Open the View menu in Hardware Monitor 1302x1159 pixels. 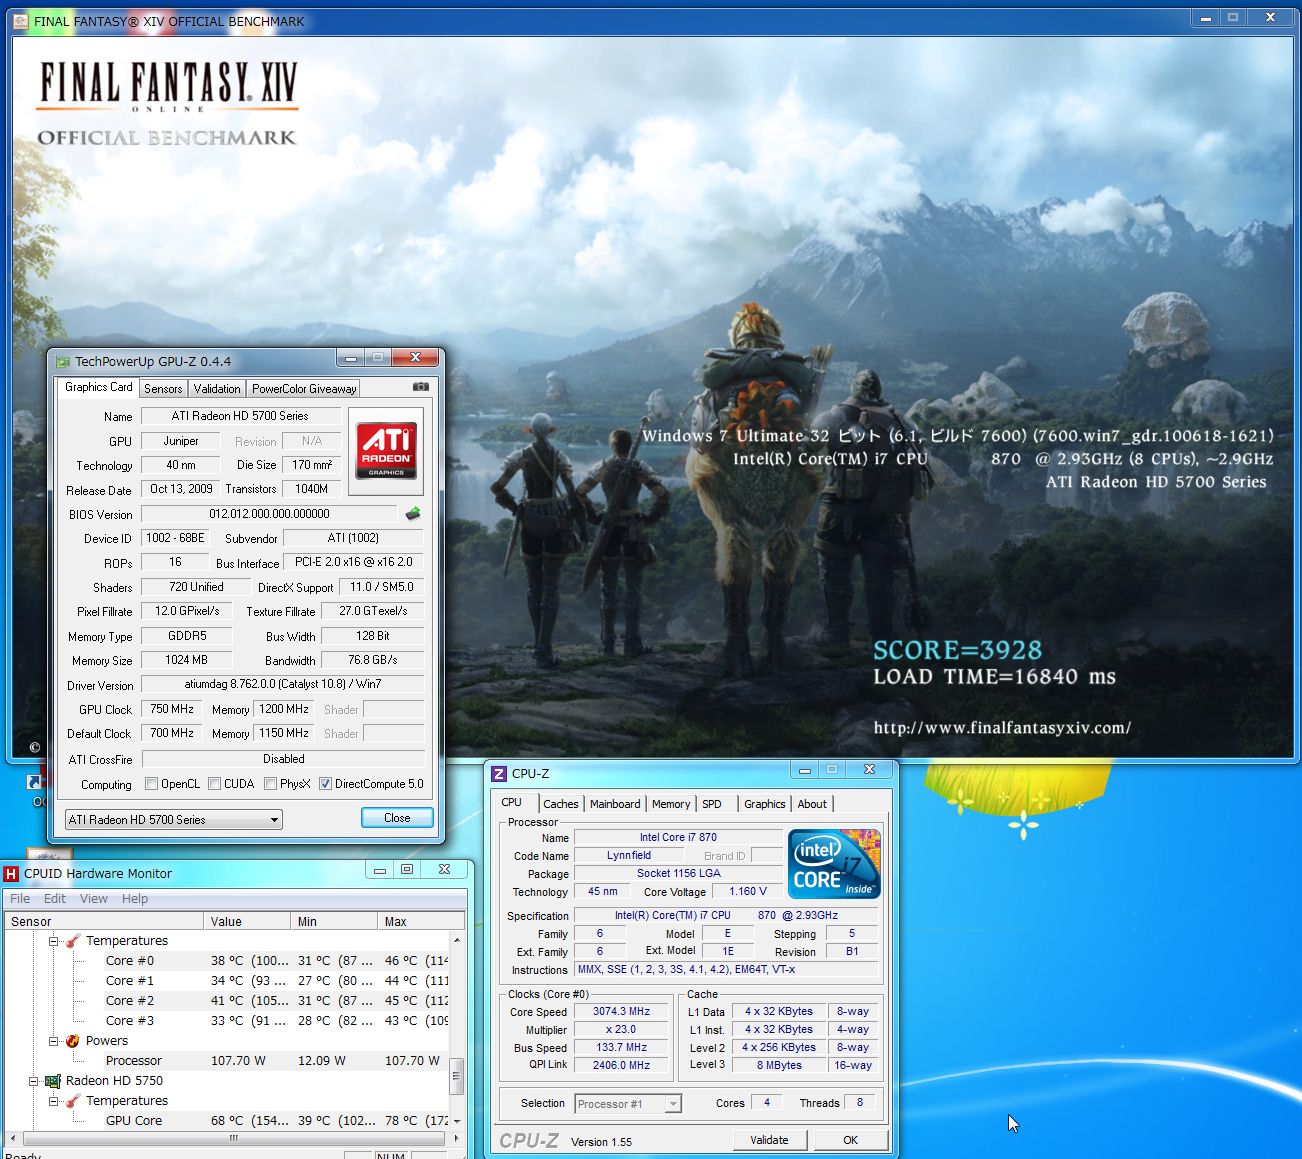tap(94, 899)
